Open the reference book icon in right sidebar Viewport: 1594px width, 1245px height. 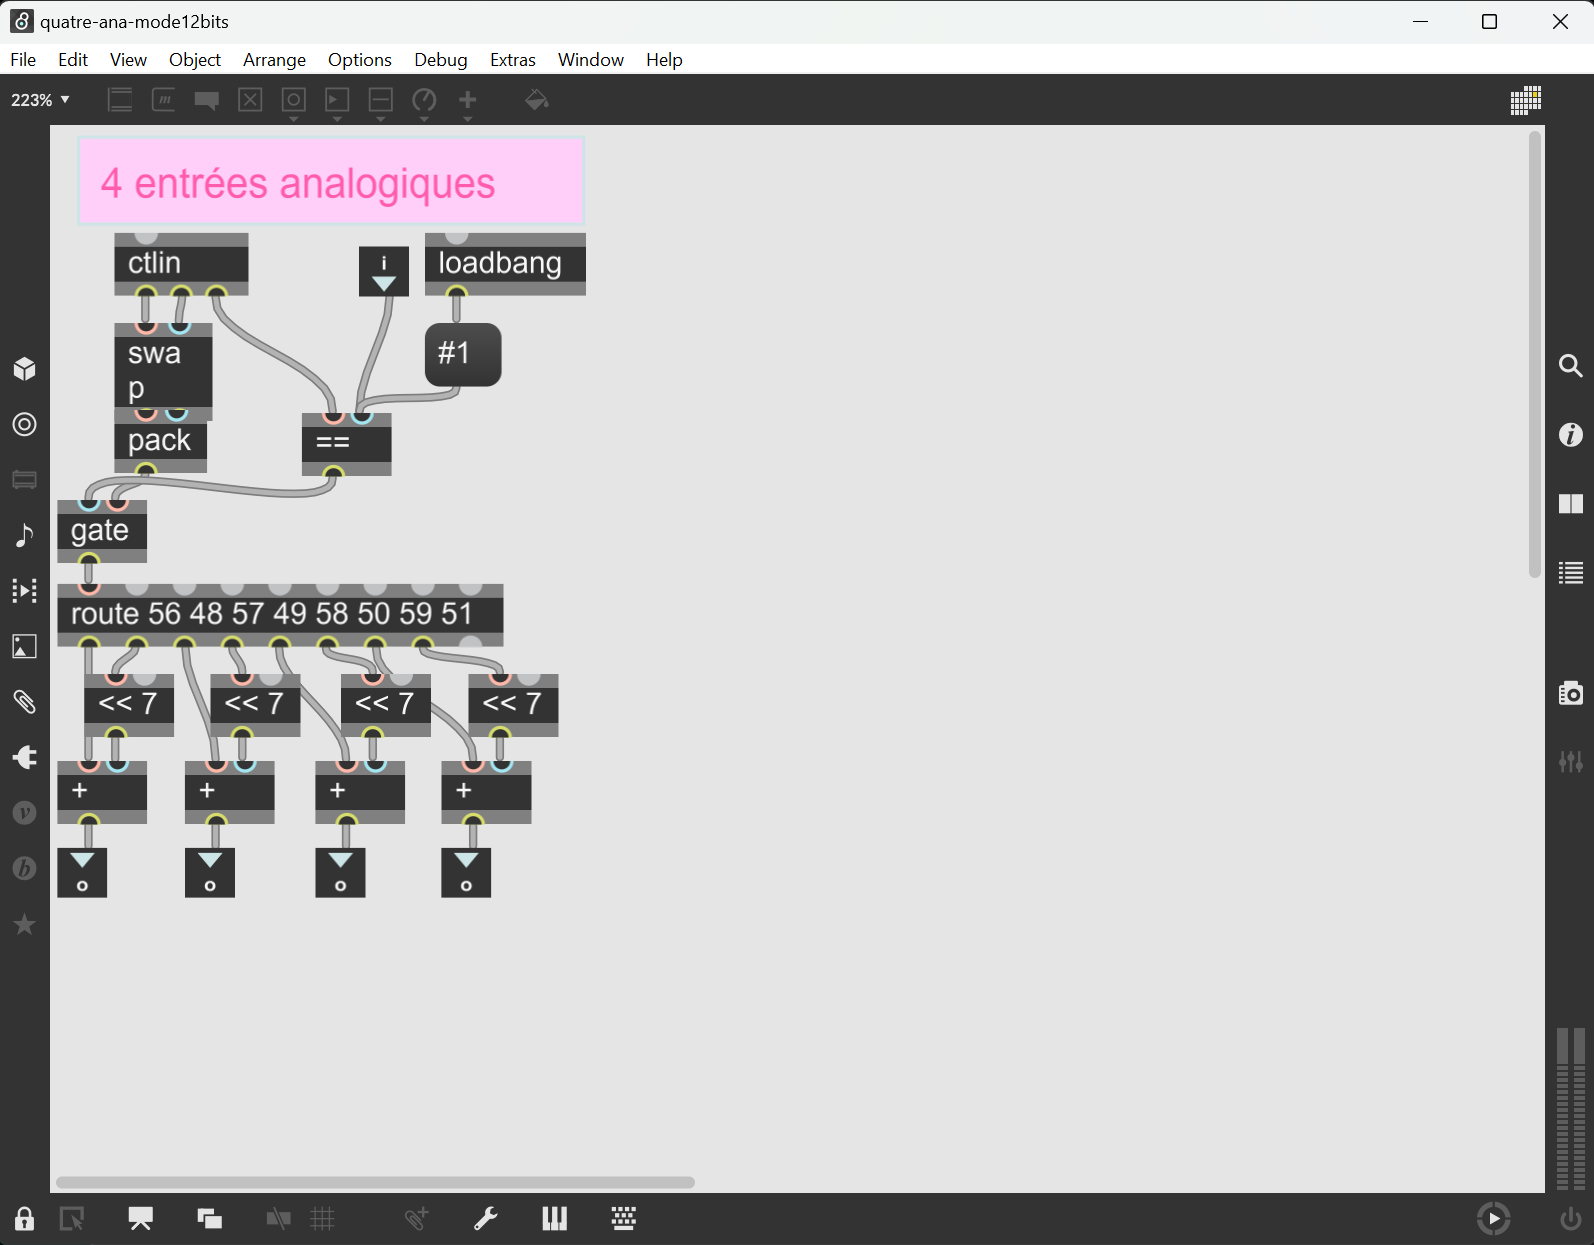tap(1571, 503)
